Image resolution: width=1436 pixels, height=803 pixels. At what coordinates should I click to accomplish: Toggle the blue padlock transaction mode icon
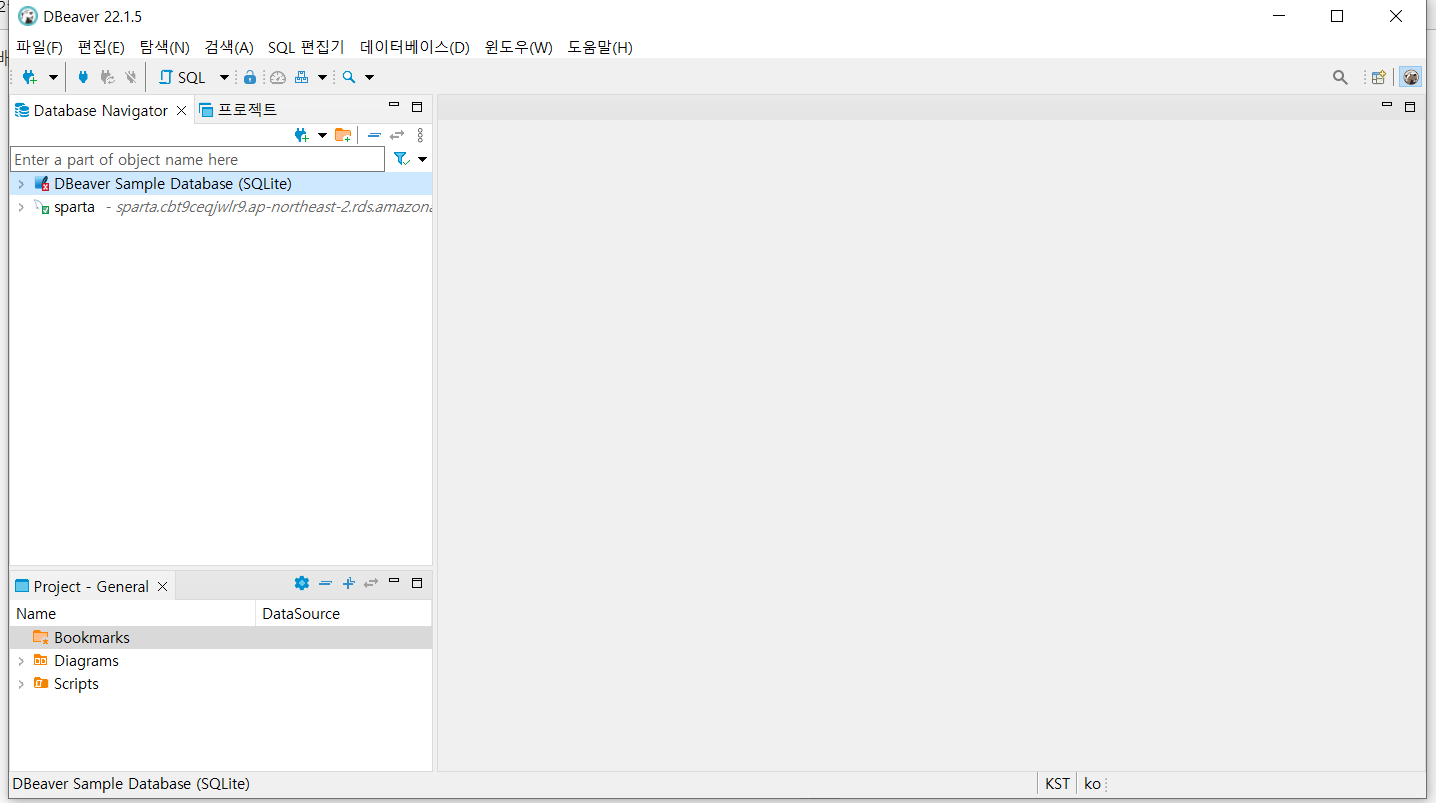click(x=250, y=77)
